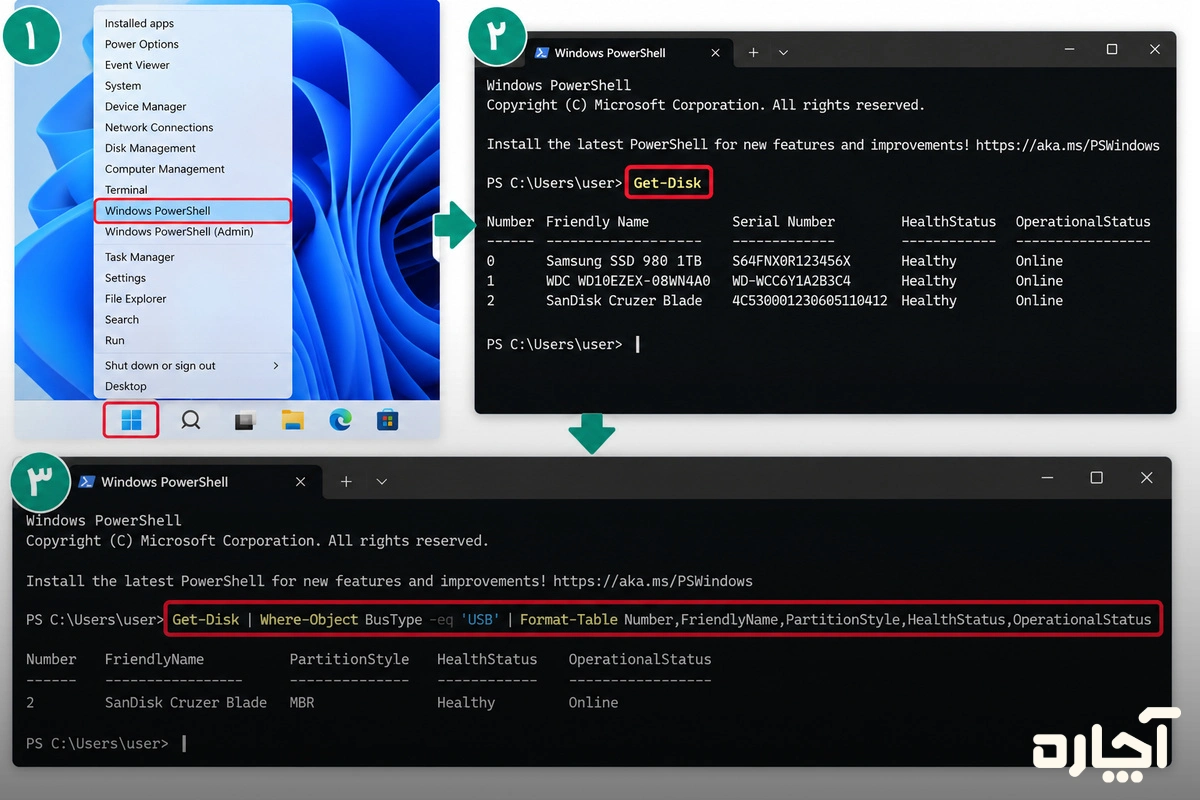Close the lower PowerShell window

pyautogui.click(x=1146, y=478)
